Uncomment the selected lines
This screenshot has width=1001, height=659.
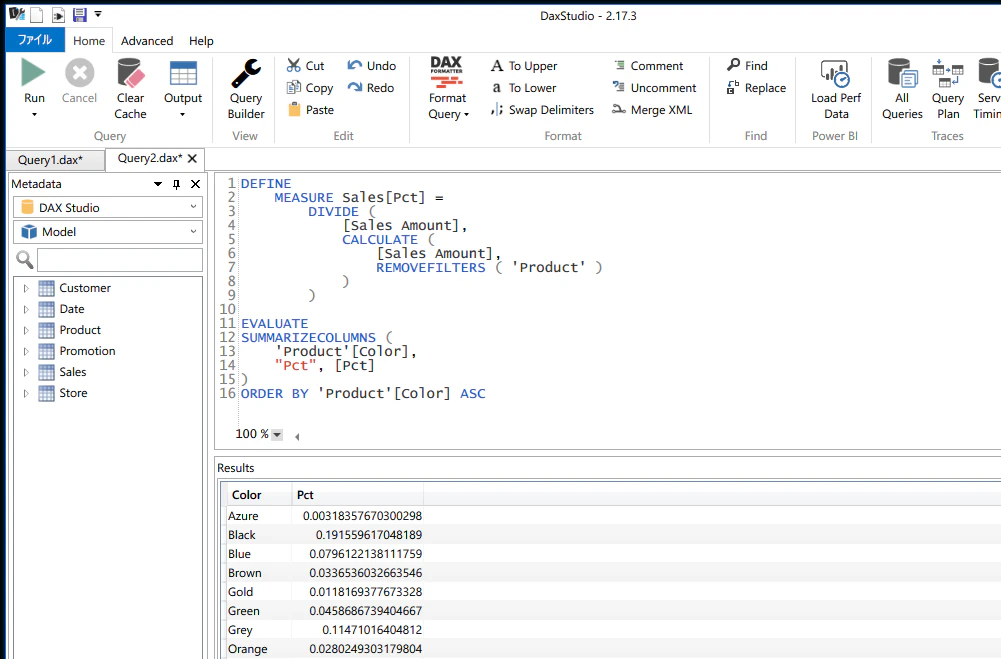pyautogui.click(x=654, y=88)
